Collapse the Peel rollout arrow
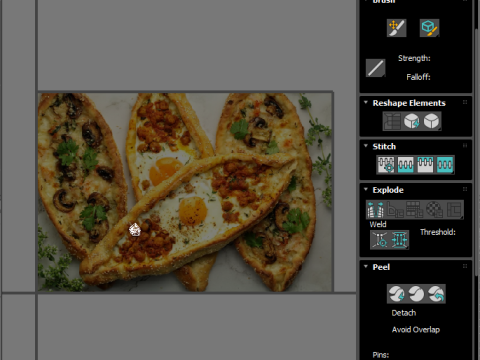The image size is (480, 360). 366,266
